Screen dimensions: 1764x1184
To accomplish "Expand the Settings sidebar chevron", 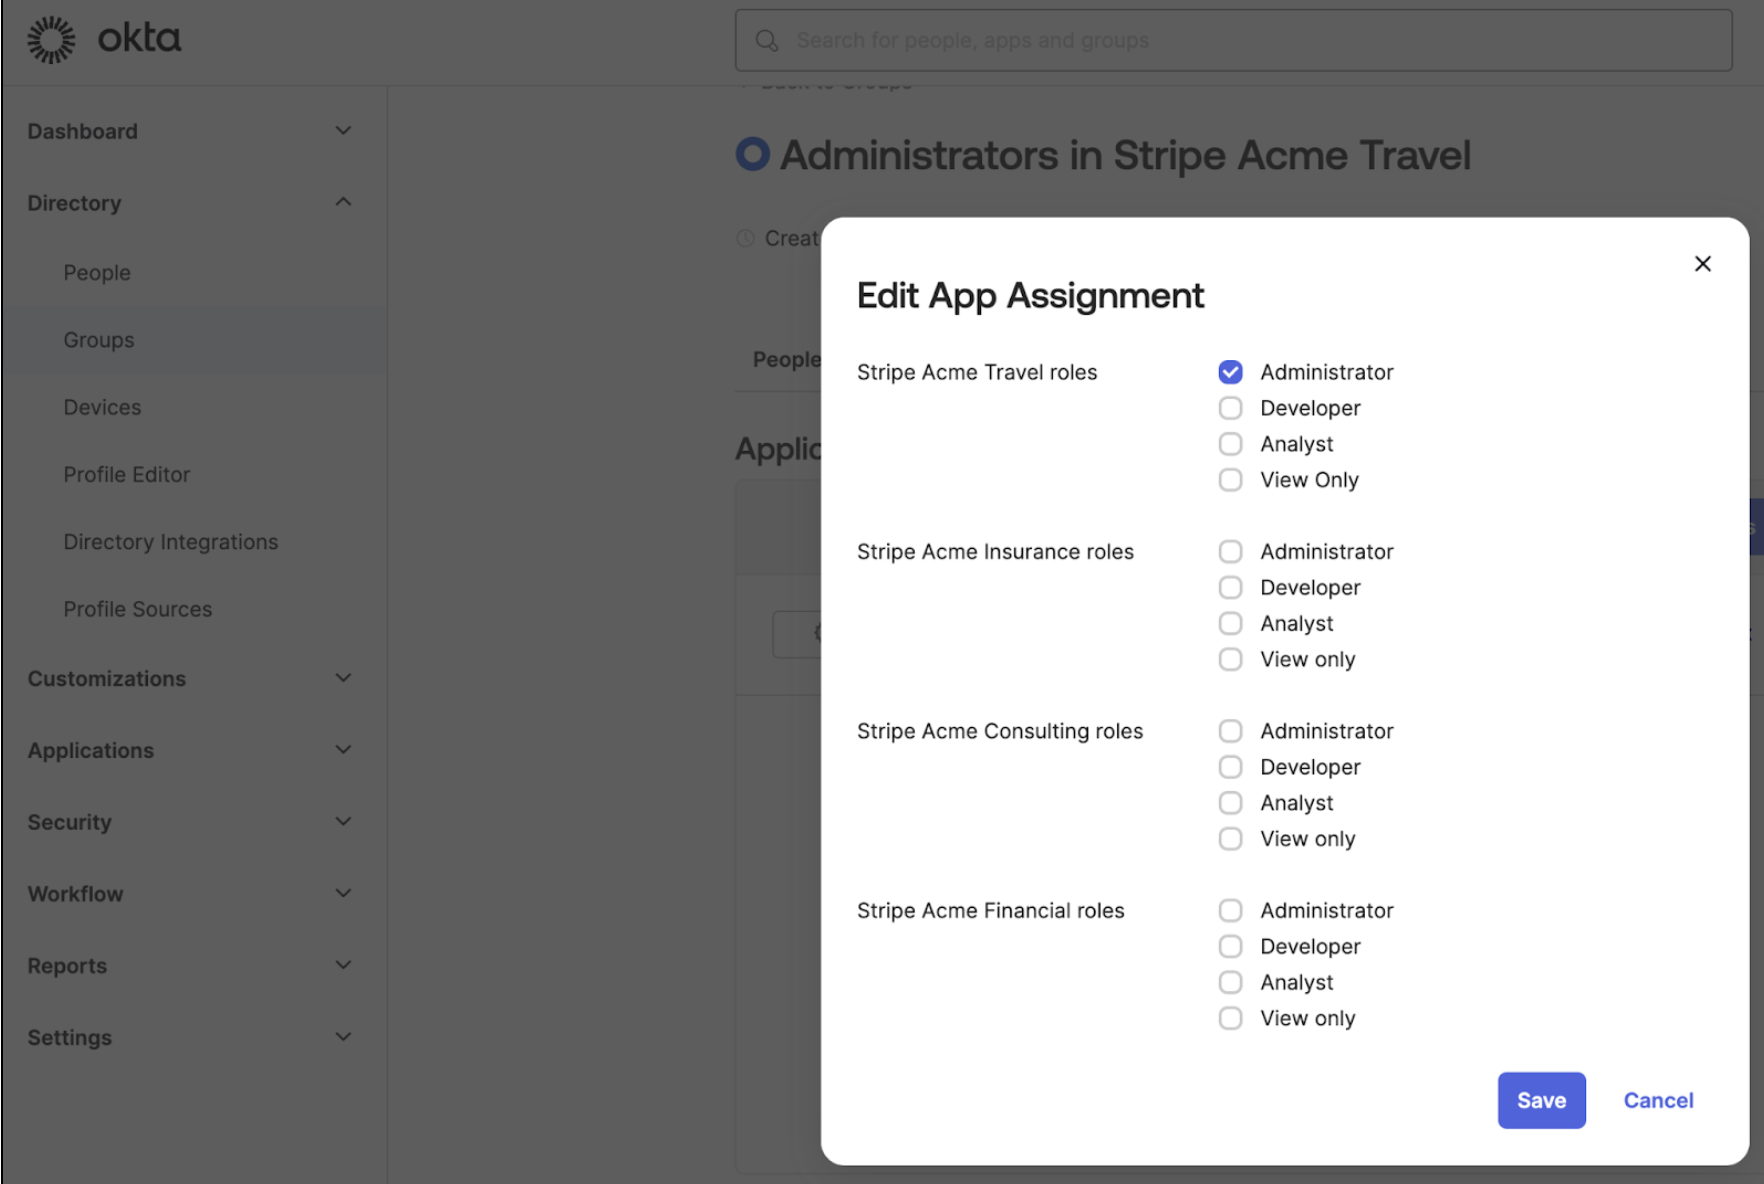I will [x=343, y=1037].
